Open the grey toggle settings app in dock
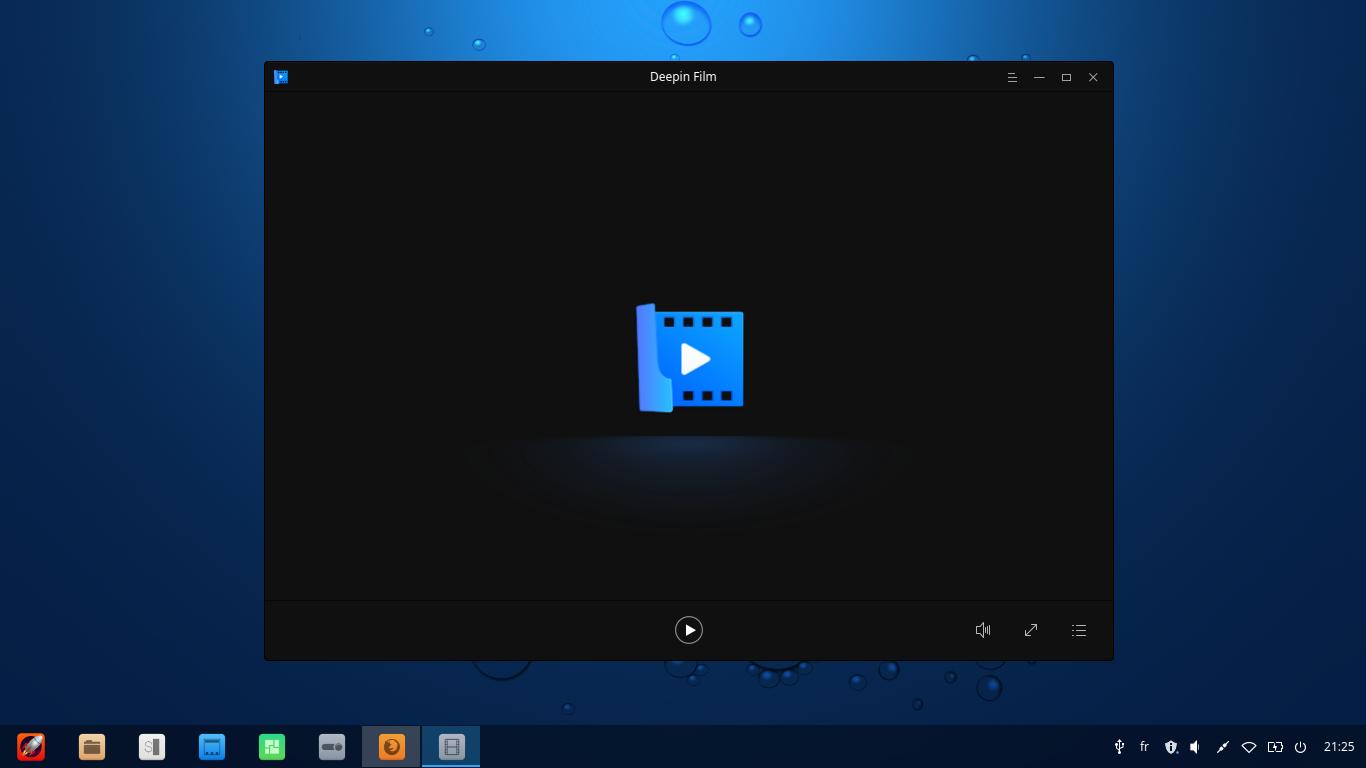Screen dimensions: 1366x768 [x=332, y=747]
